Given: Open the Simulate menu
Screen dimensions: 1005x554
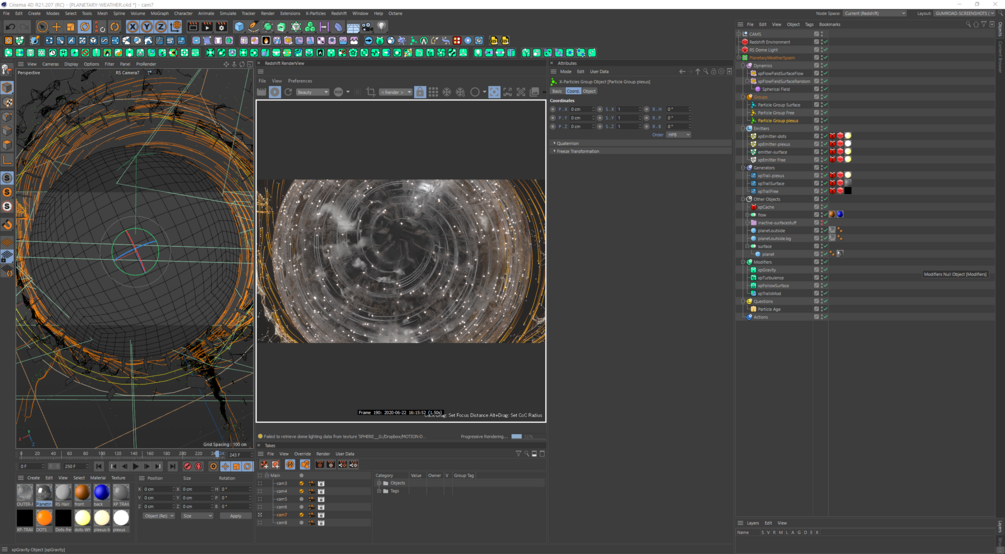Looking at the screenshot, I should (x=228, y=13).
